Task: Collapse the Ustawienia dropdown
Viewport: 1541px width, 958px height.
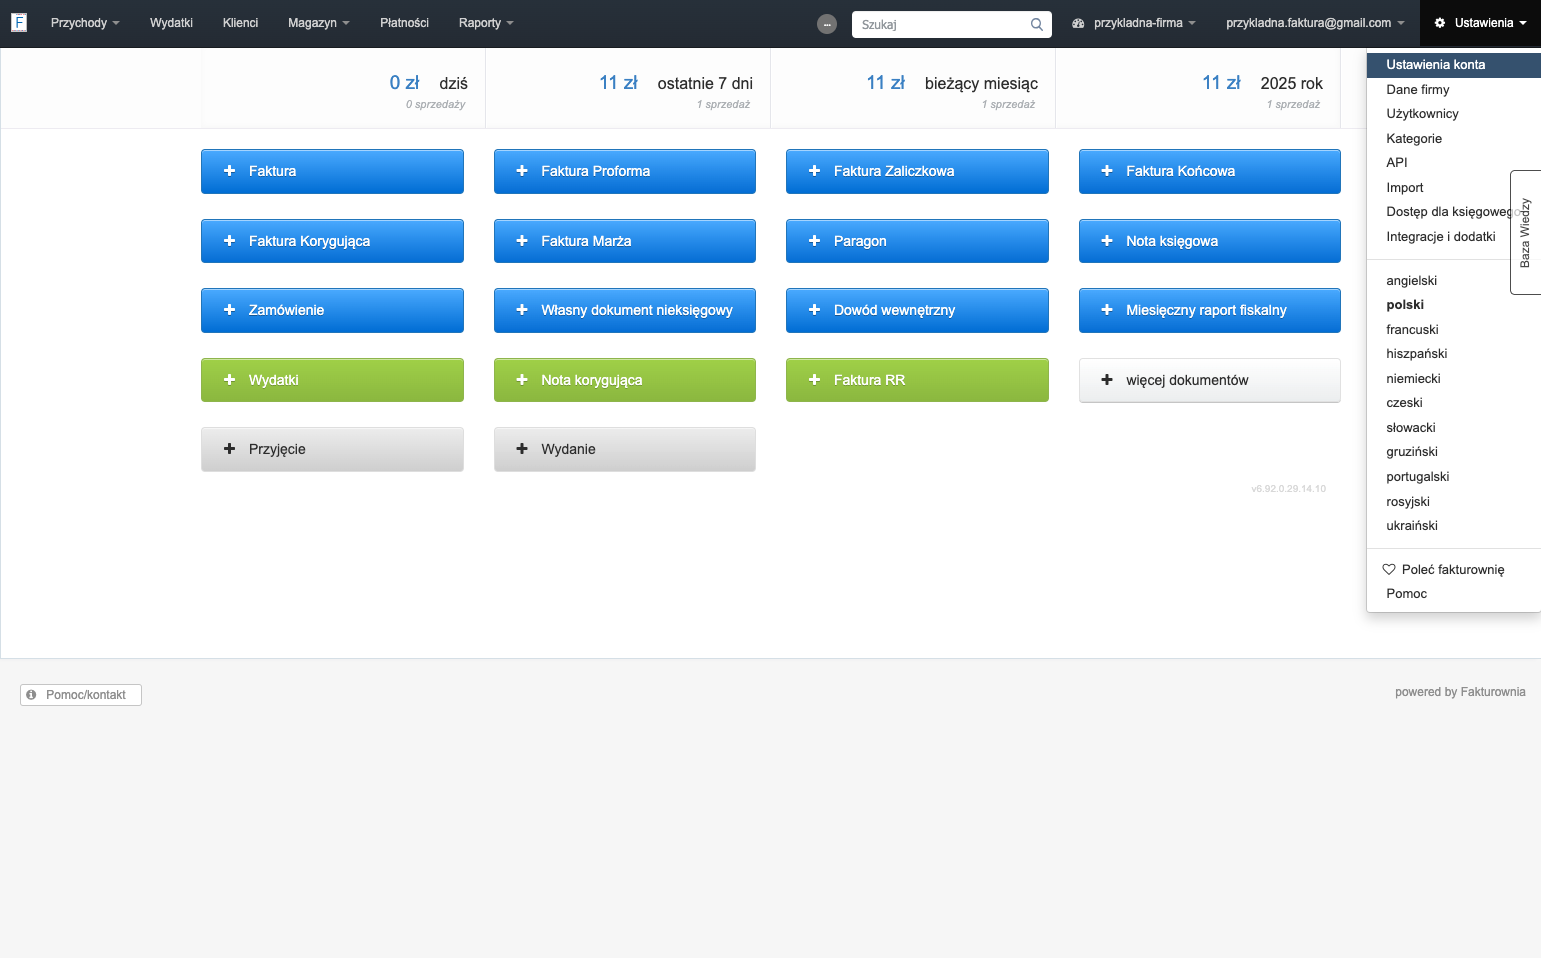Action: point(1480,23)
